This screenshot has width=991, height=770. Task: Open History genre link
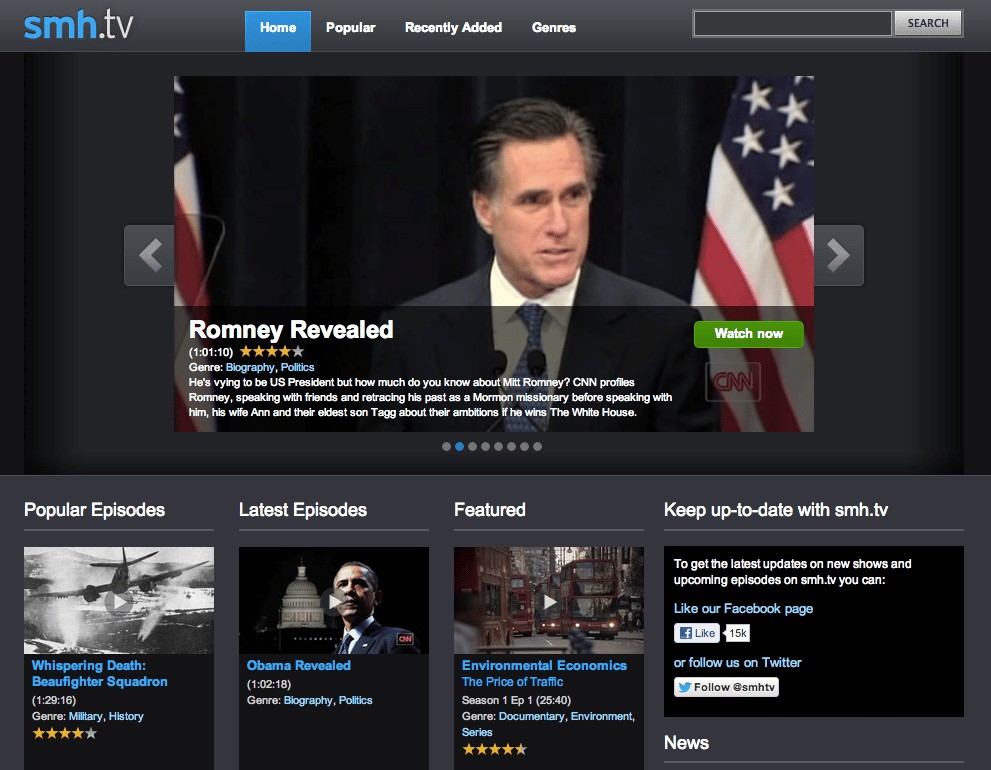(126, 716)
